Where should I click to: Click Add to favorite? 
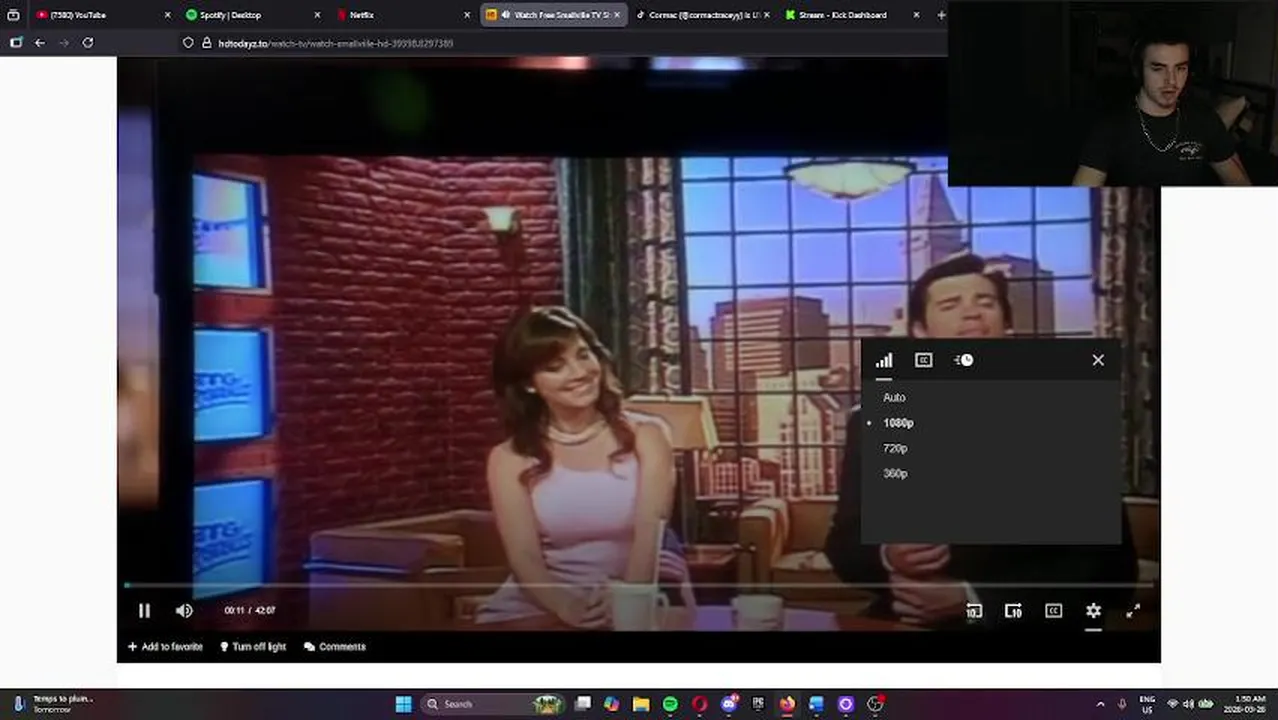165,647
